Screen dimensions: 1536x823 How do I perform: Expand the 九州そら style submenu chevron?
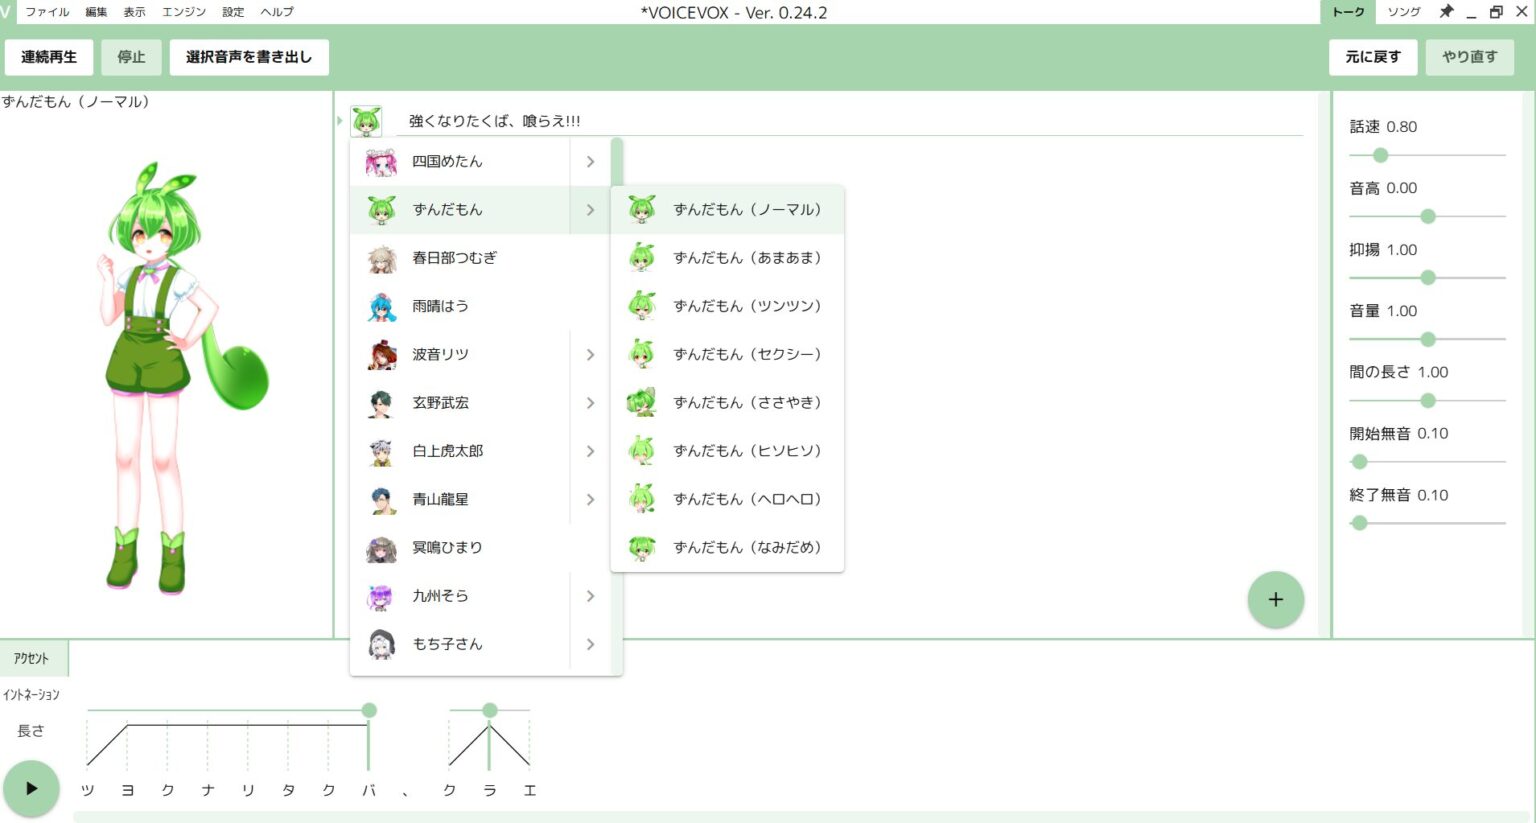(x=590, y=596)
